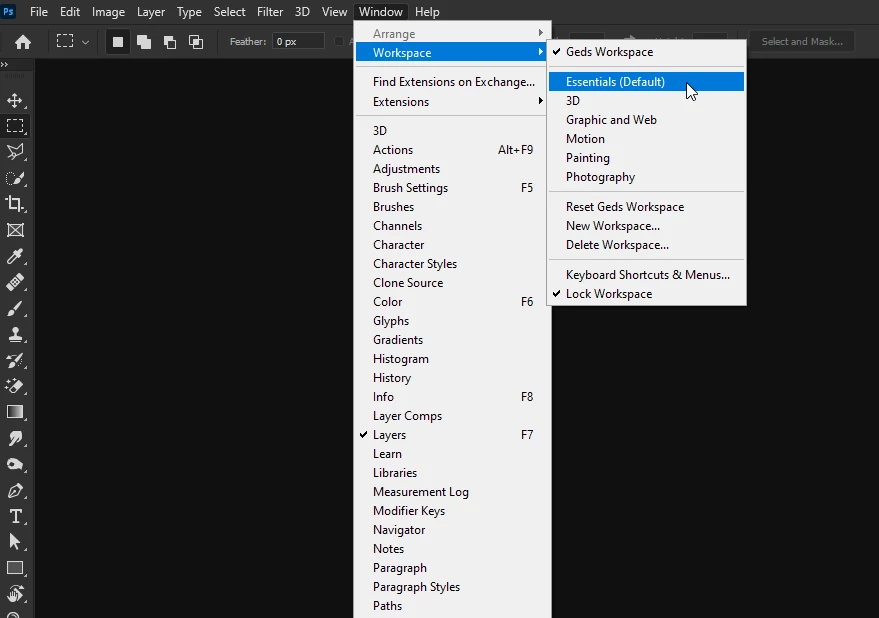Open the marquee tool preset dropdown
This screenshot has height=618, width=879.
(x=85, y=41)
